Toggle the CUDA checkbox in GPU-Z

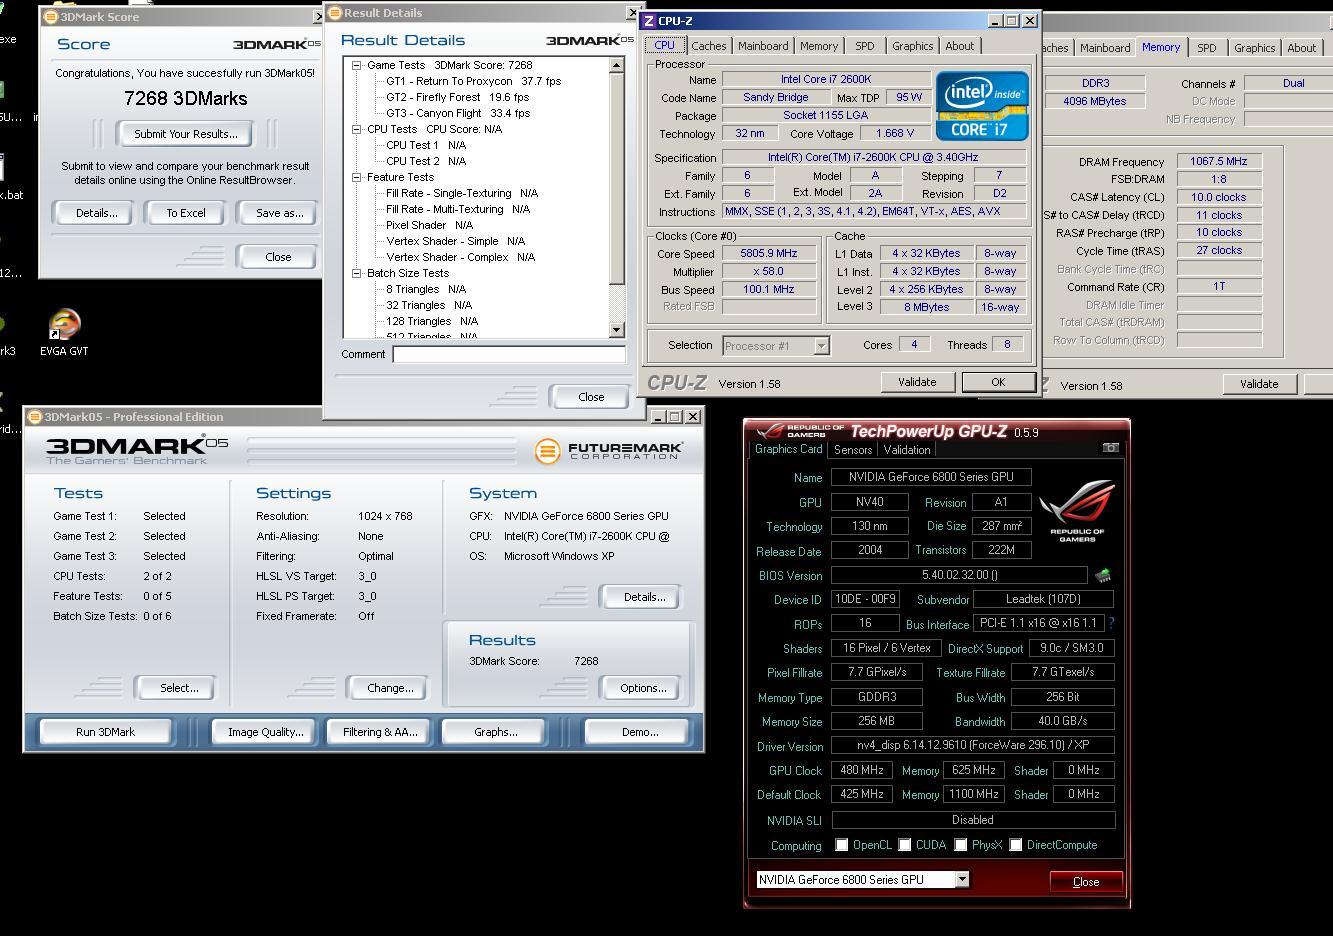[905, 845]
